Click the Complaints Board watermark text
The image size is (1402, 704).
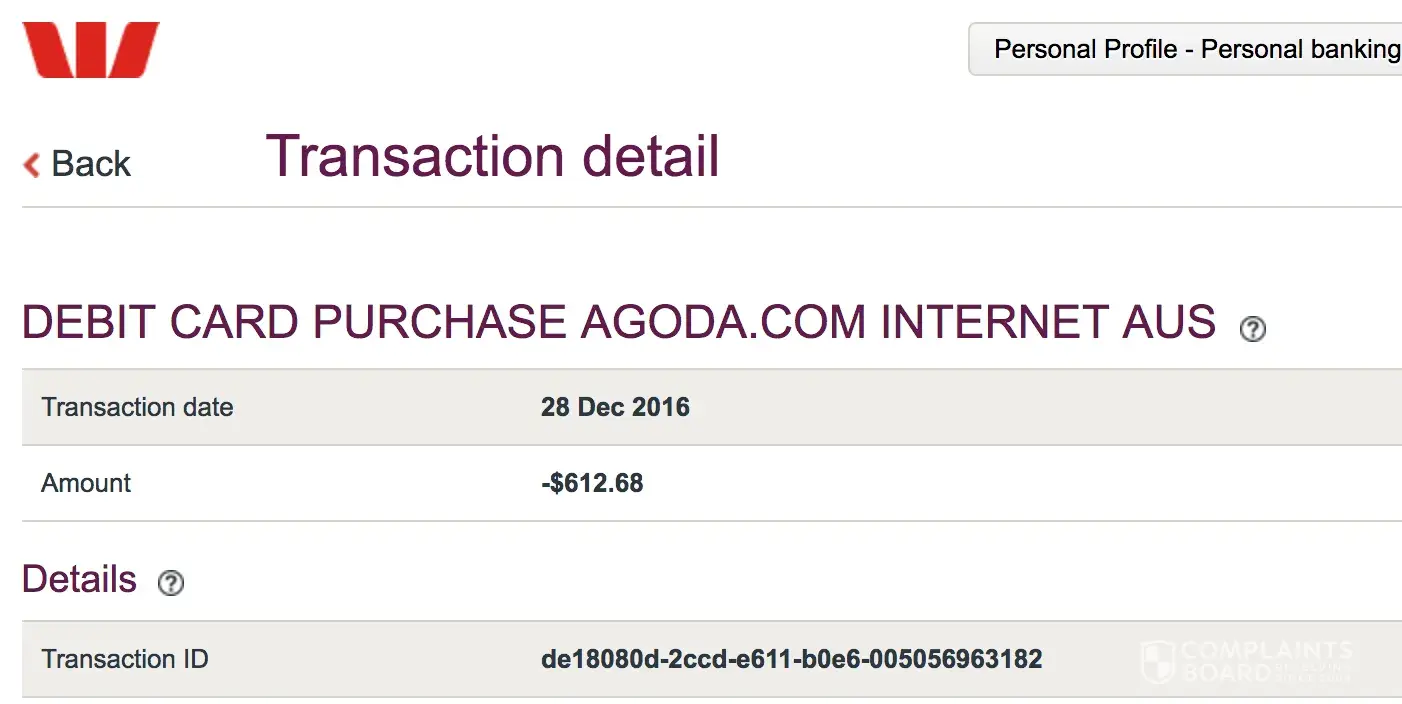point(1266,661)
